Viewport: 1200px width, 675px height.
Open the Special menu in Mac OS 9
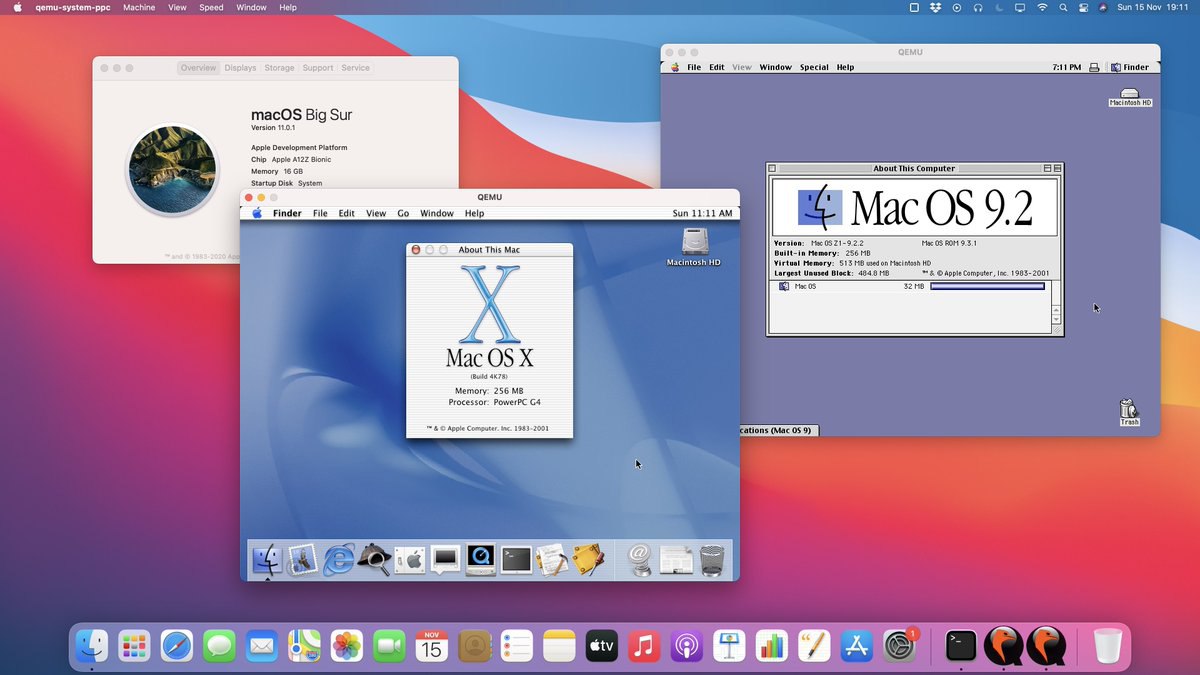[x=814, y=67]
